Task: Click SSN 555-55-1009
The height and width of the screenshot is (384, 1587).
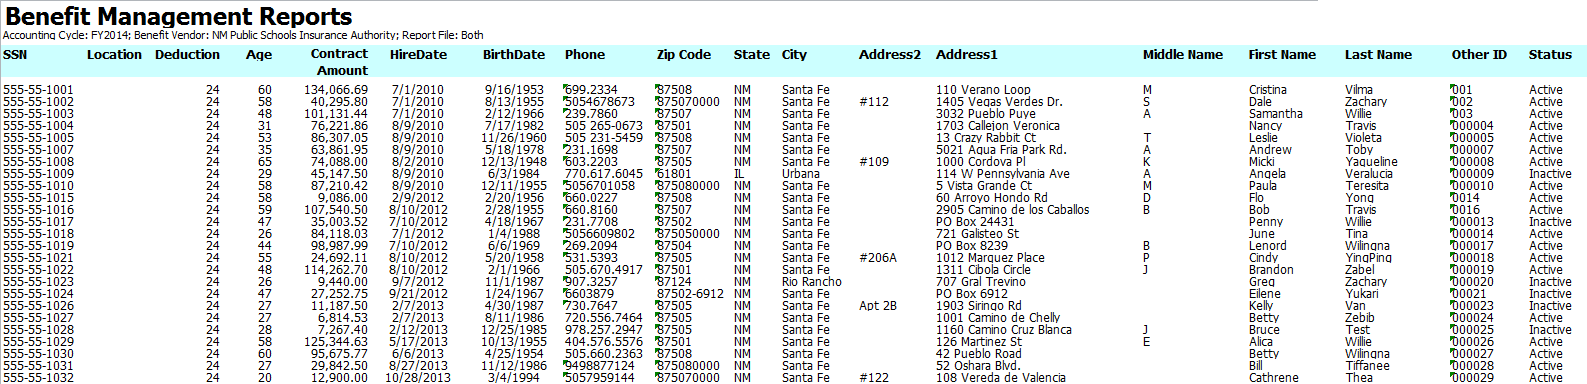Action: coord(38,174)
